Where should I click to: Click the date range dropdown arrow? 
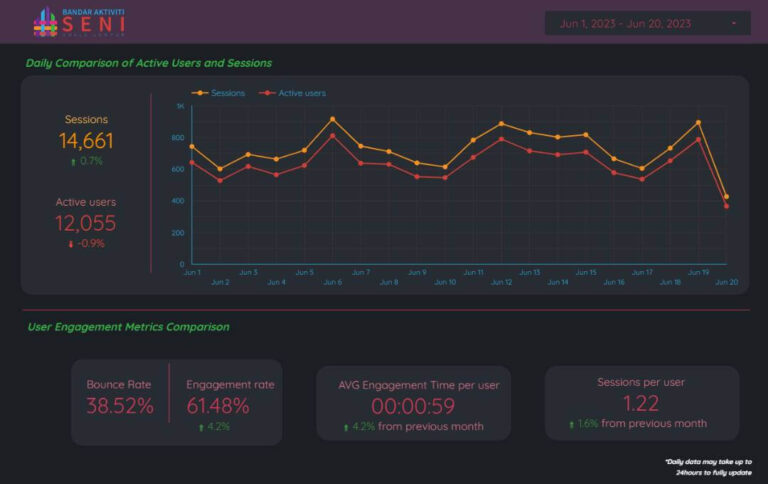pos(734,23)
